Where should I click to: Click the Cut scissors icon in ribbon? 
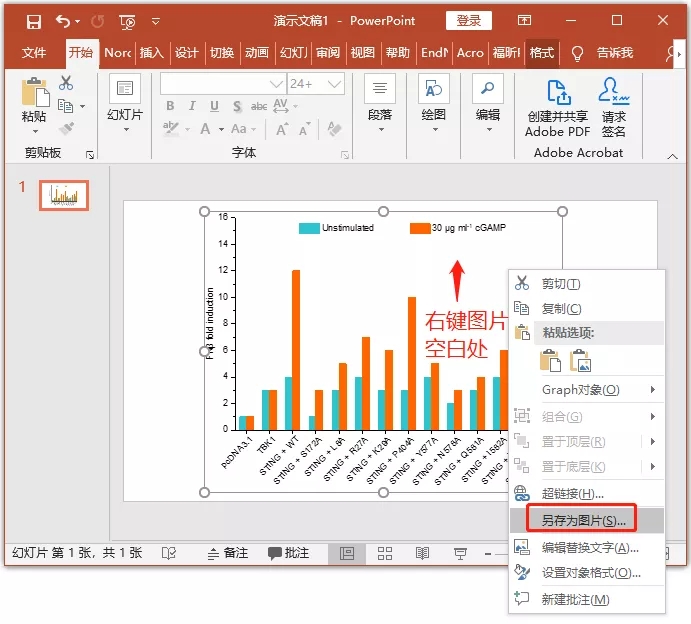(66, 83)
